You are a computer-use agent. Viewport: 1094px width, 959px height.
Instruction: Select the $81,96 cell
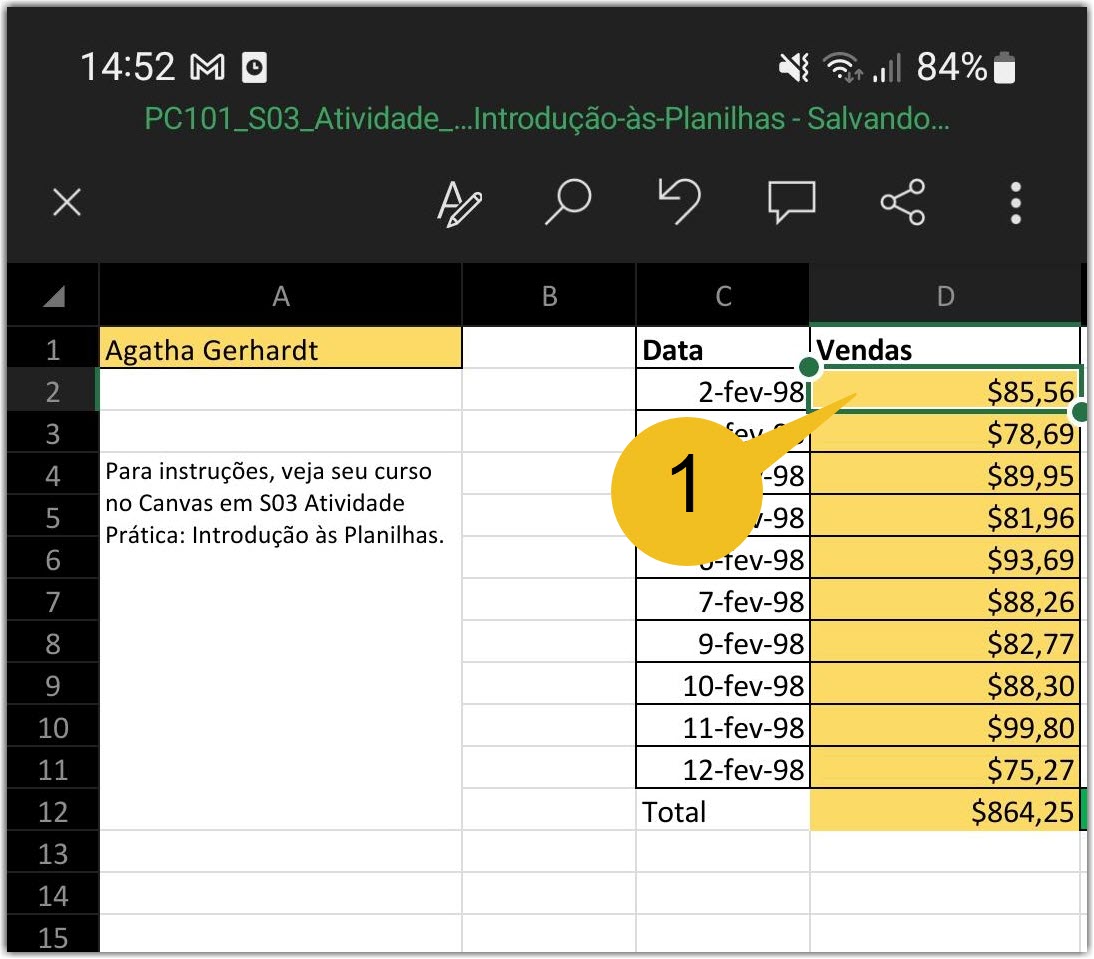(x=945, y=517)
